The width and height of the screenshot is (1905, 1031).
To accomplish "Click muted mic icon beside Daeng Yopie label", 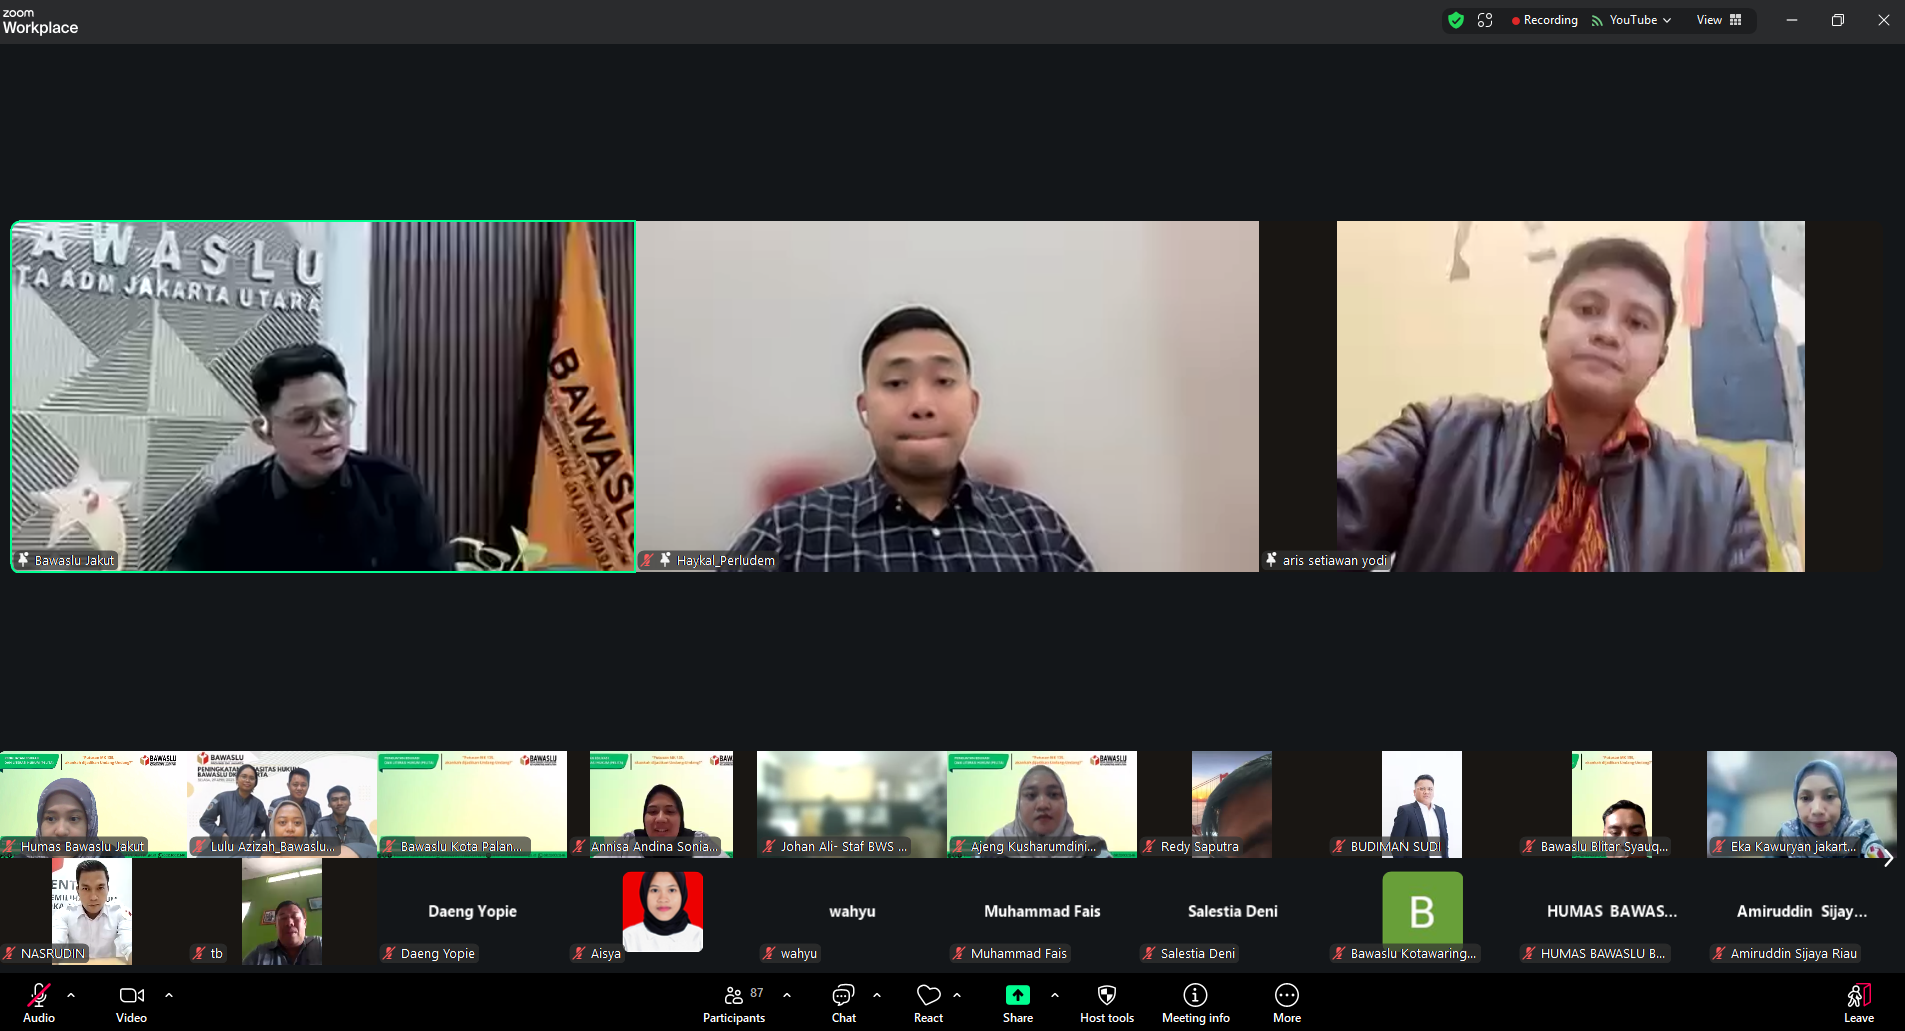I will pyautogui.click(x=390, y=953).
